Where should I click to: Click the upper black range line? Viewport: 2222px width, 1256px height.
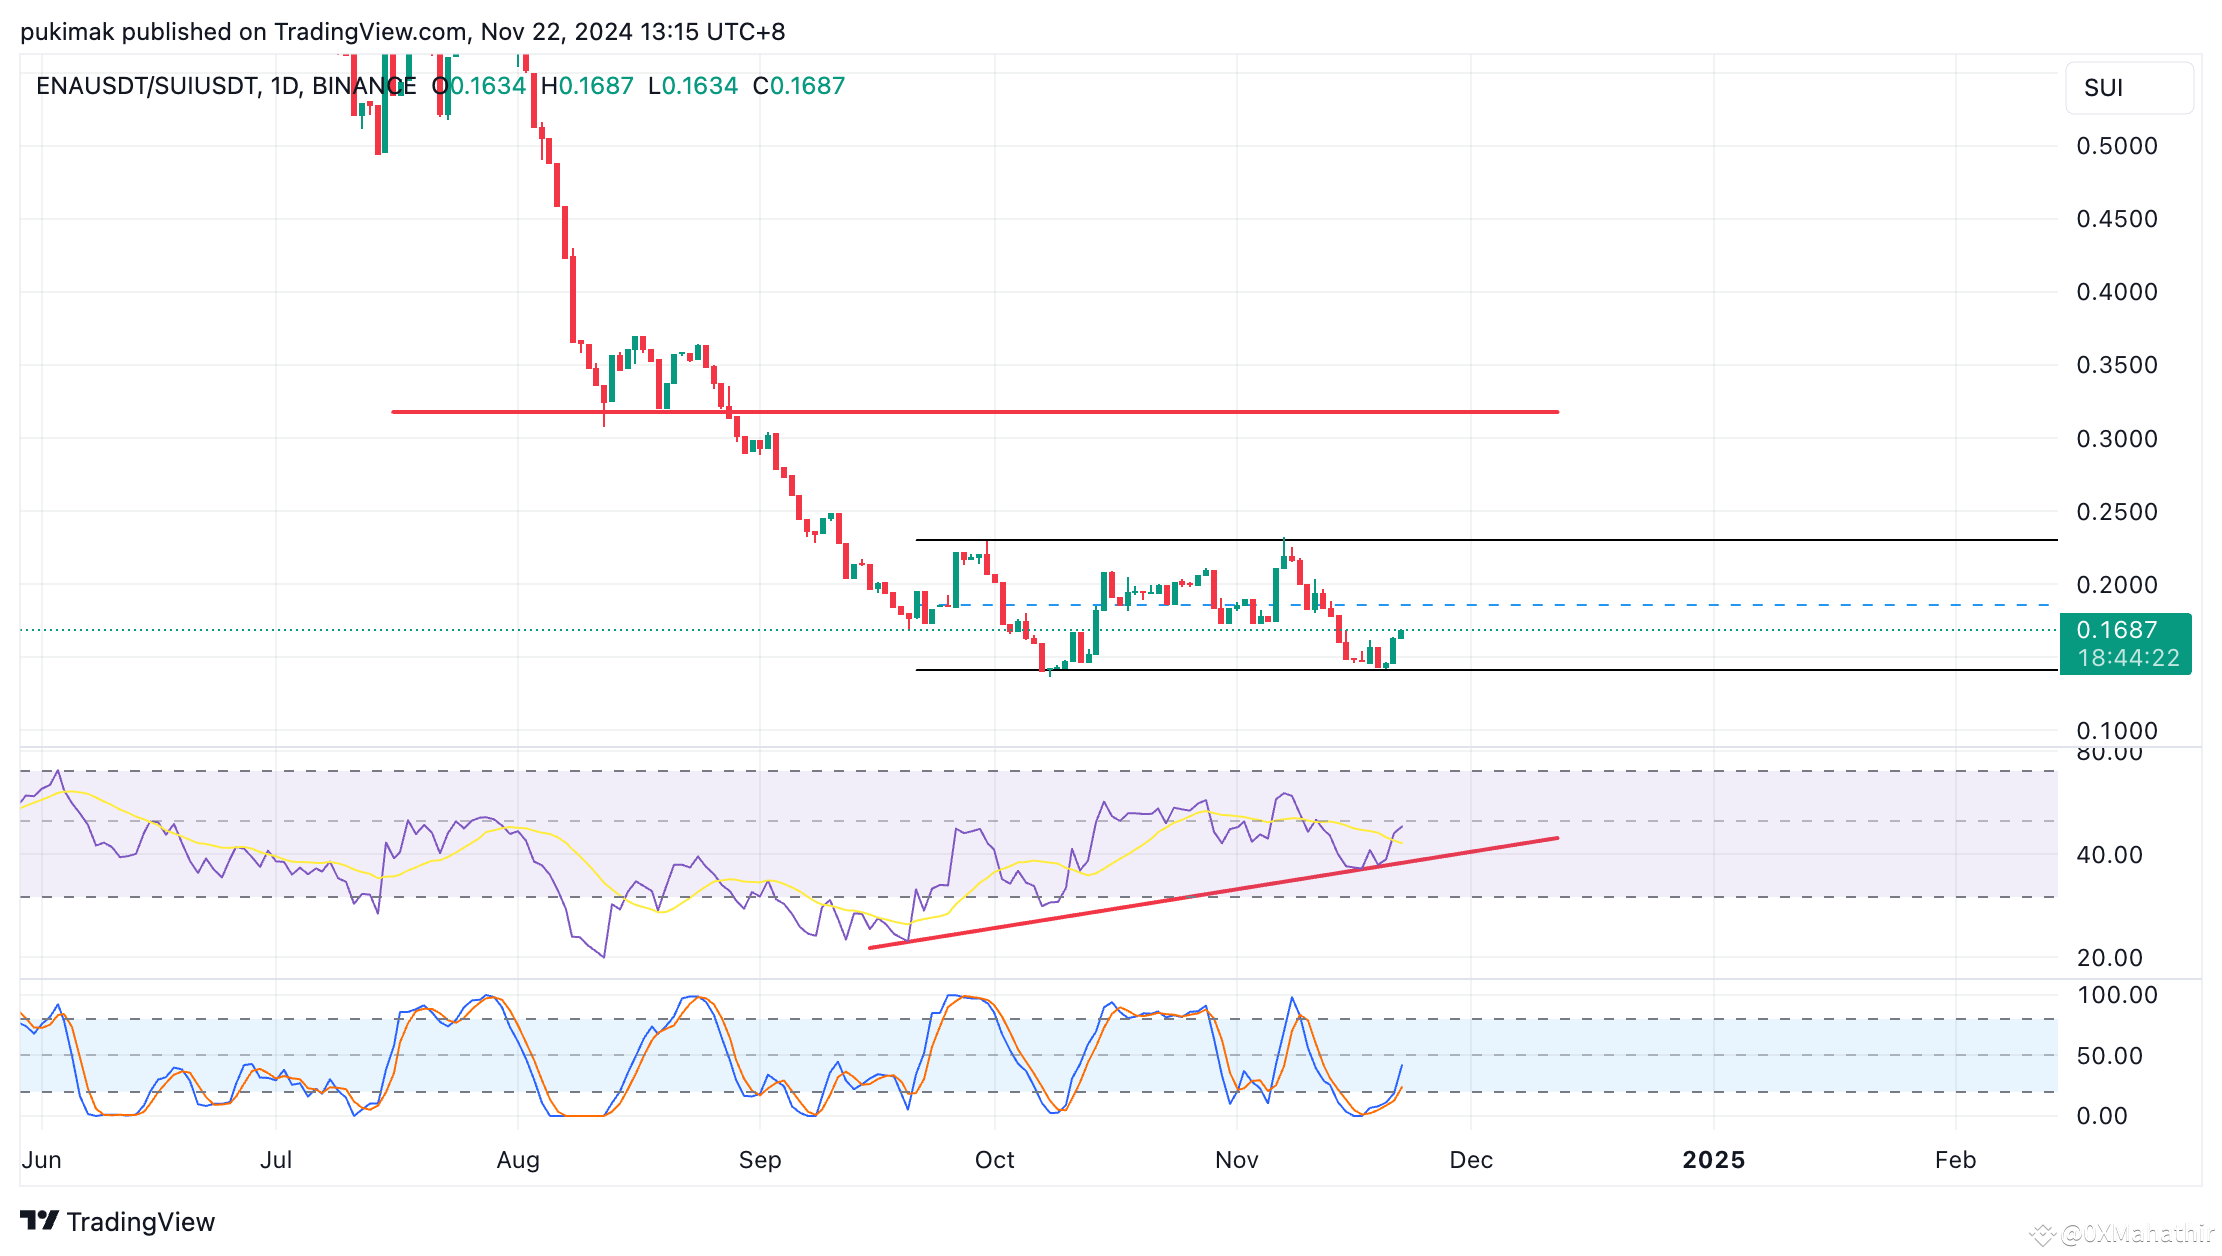click(x=1487, y=540)
